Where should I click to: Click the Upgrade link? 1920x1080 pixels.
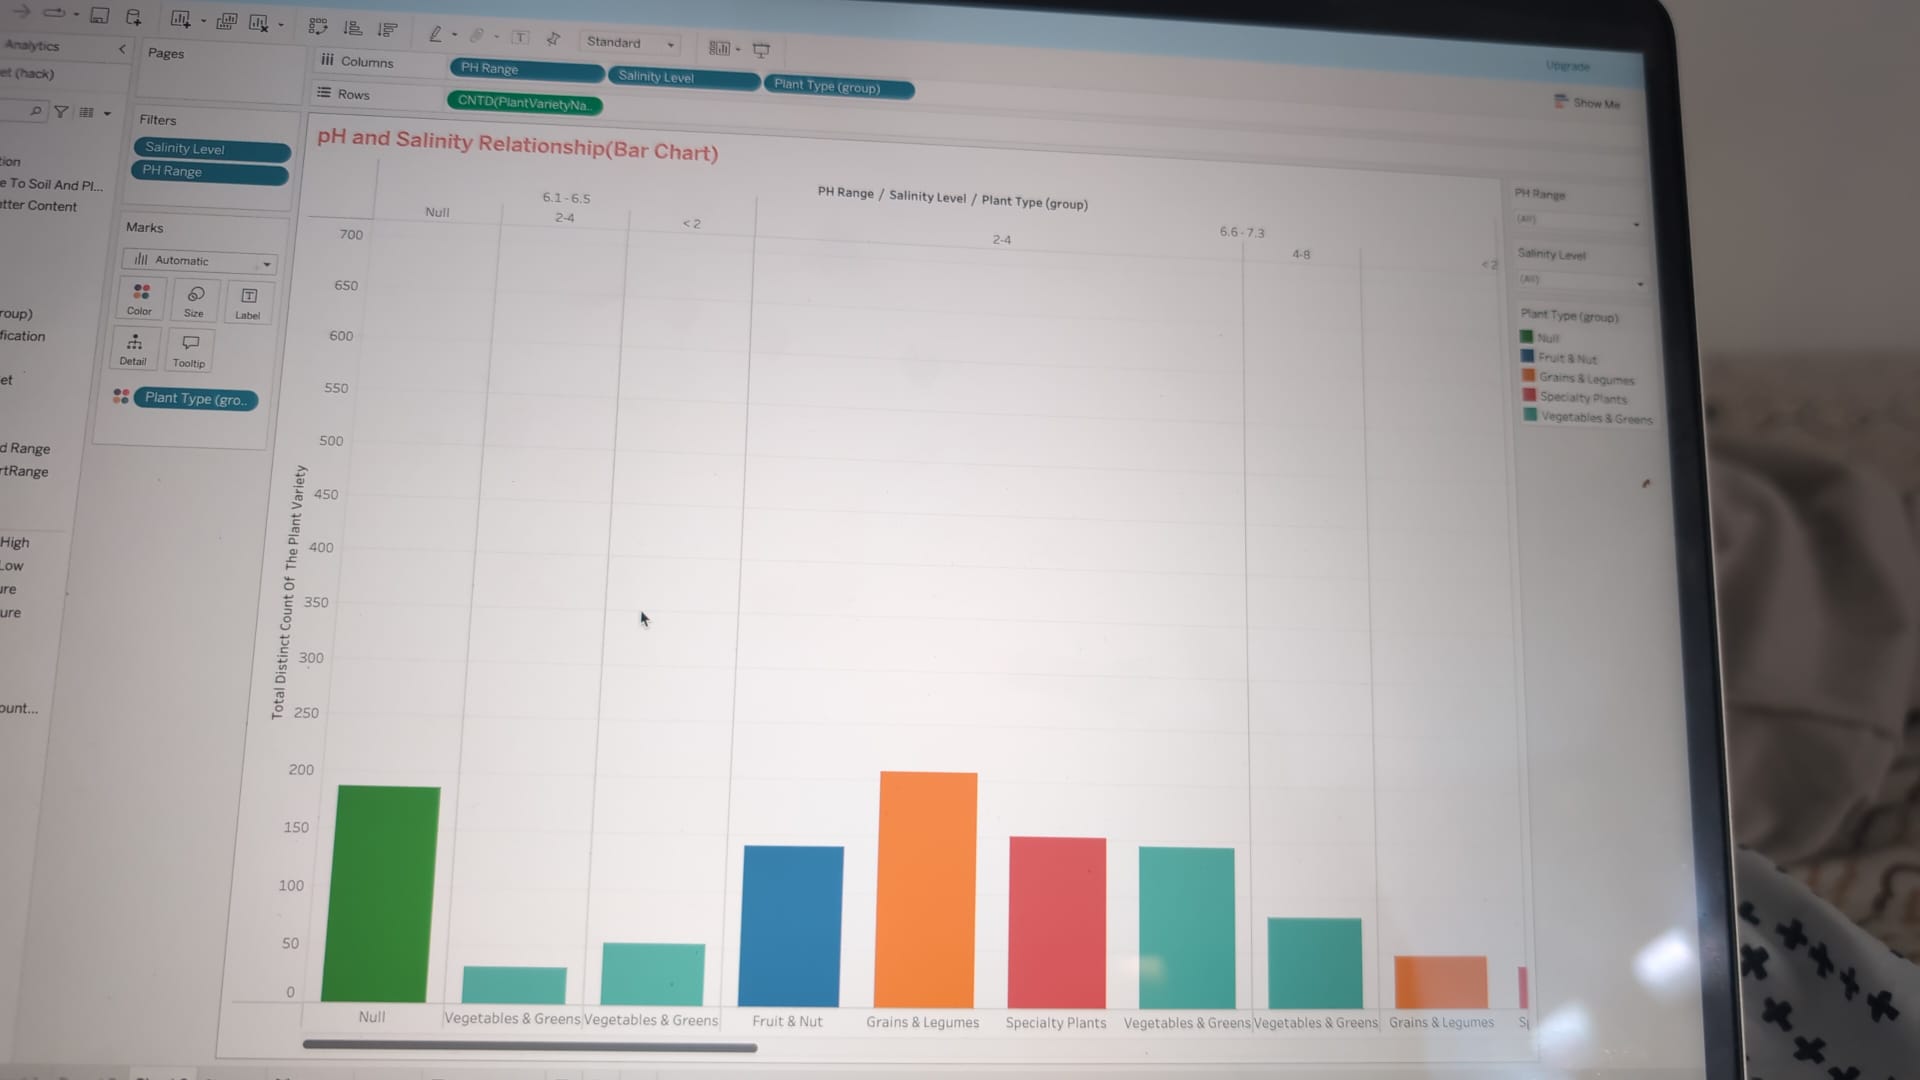click(1567, 66)
